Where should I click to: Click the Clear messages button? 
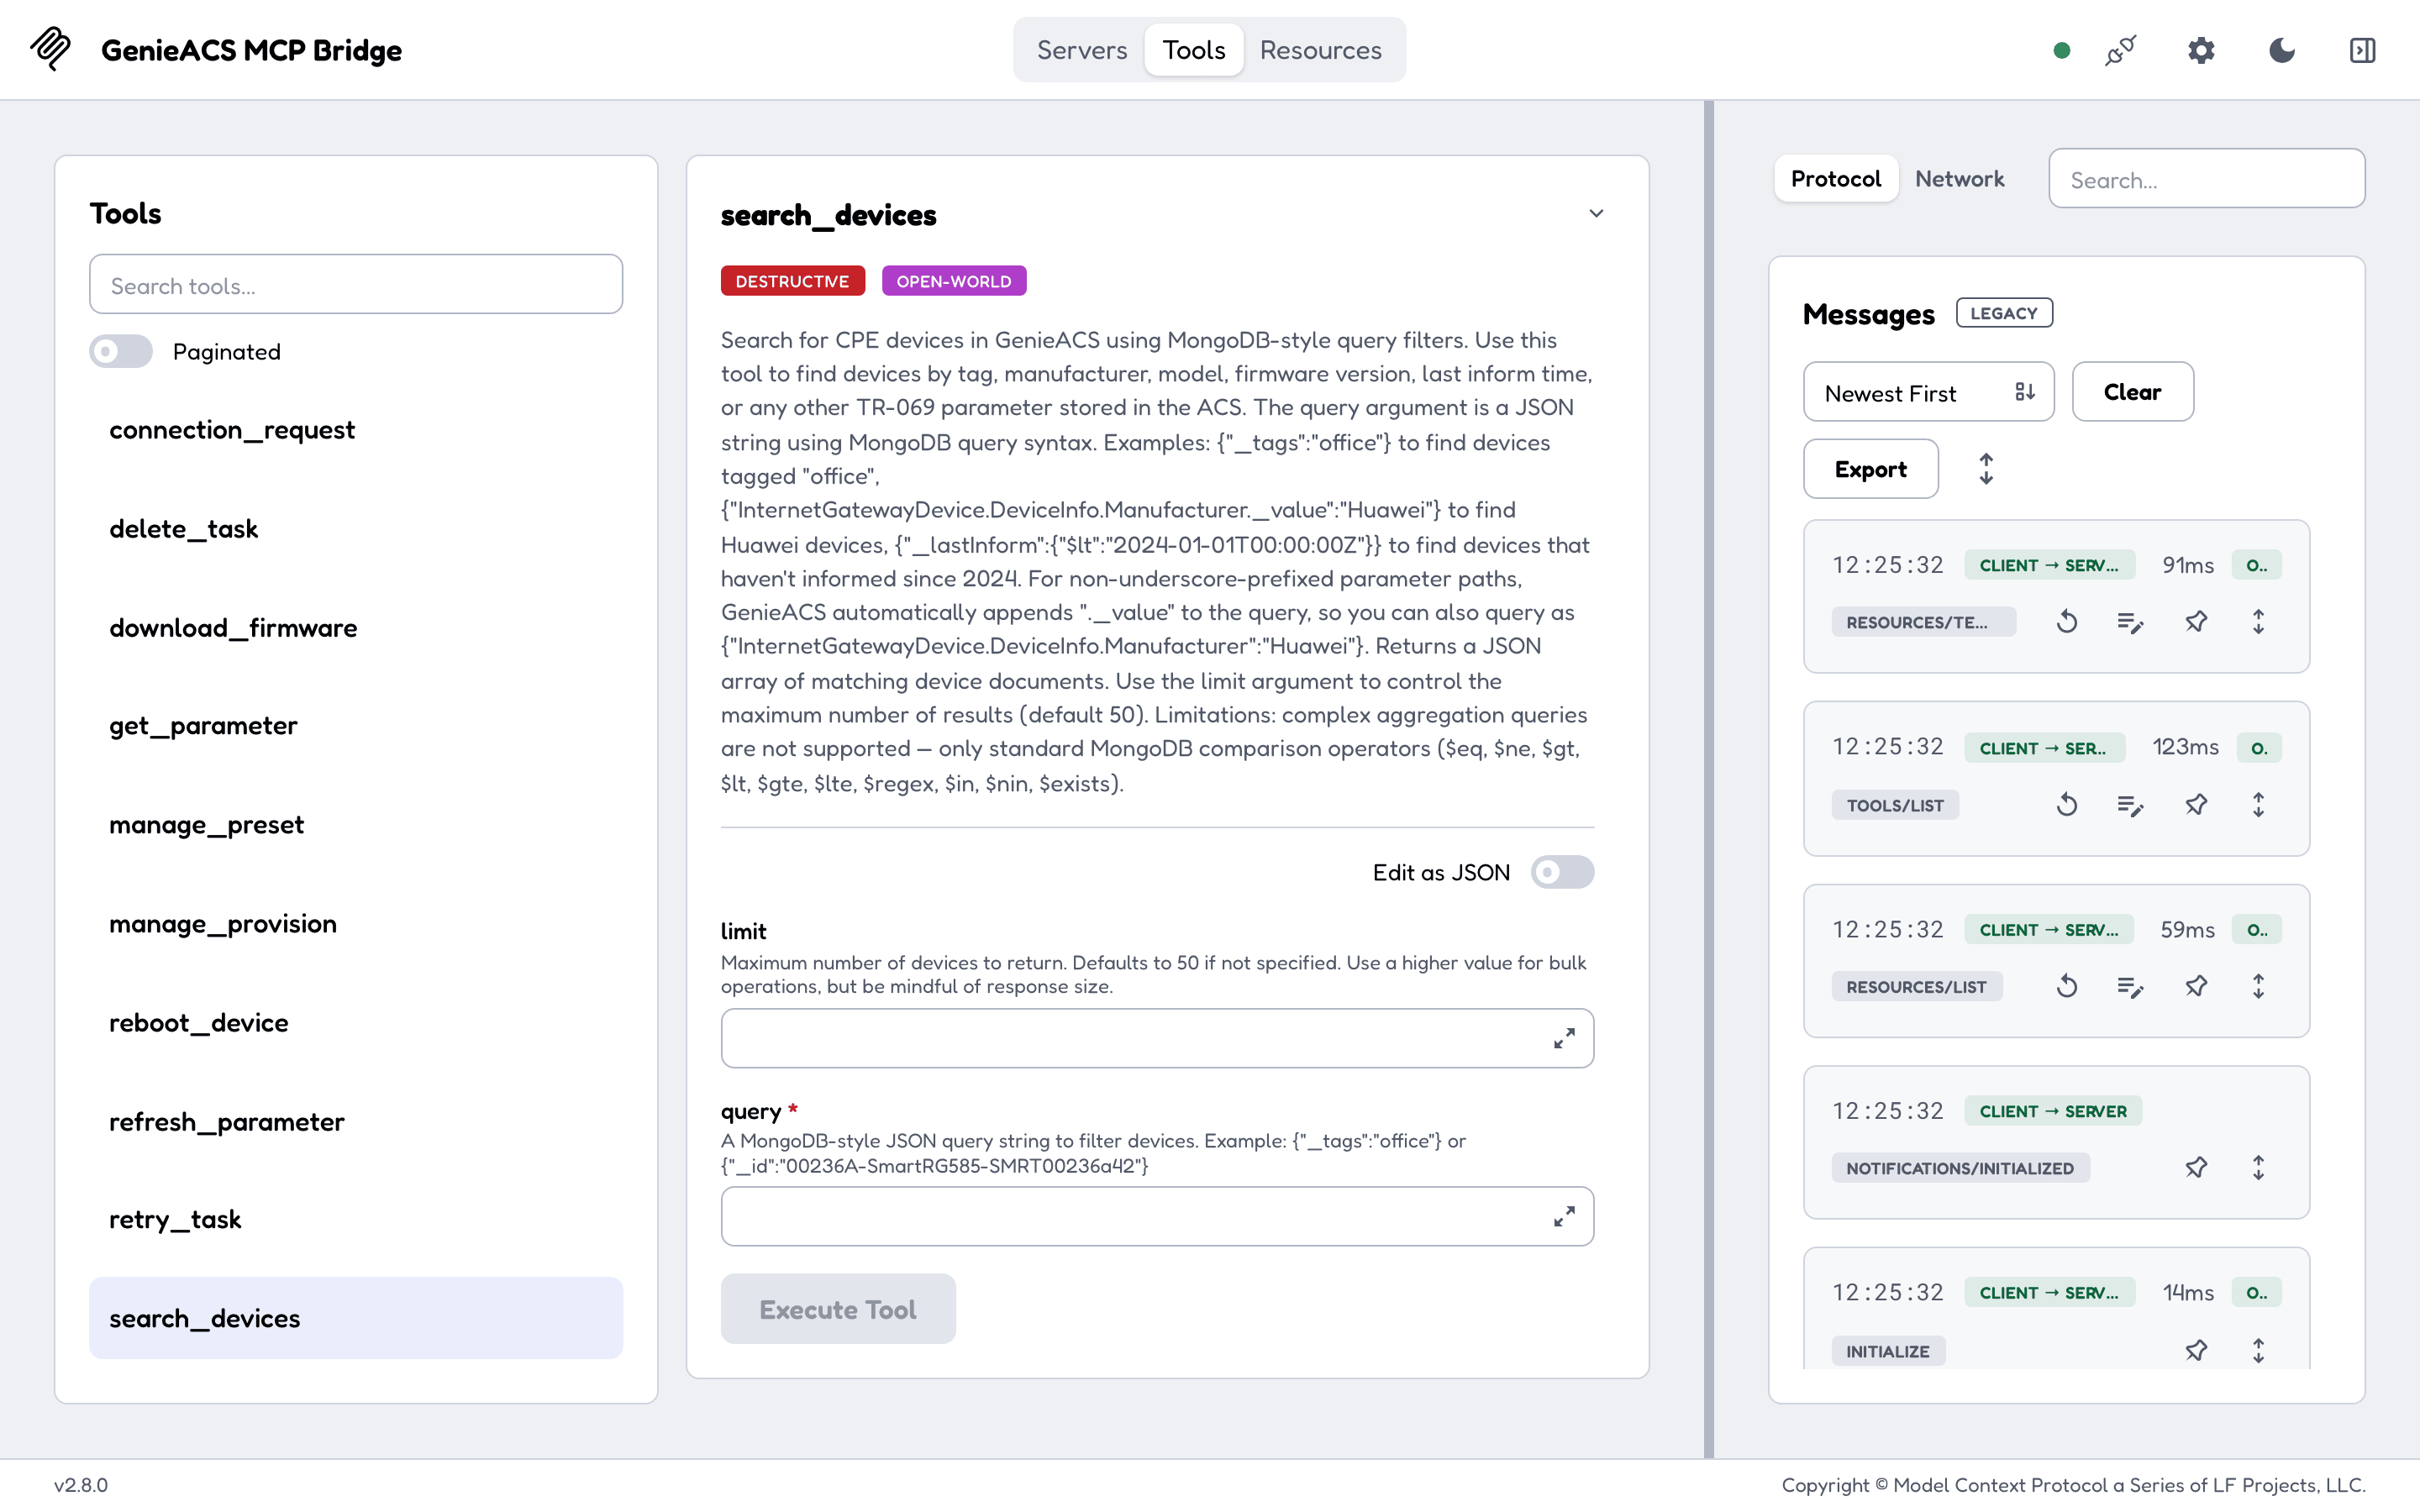click(2132, 392)
